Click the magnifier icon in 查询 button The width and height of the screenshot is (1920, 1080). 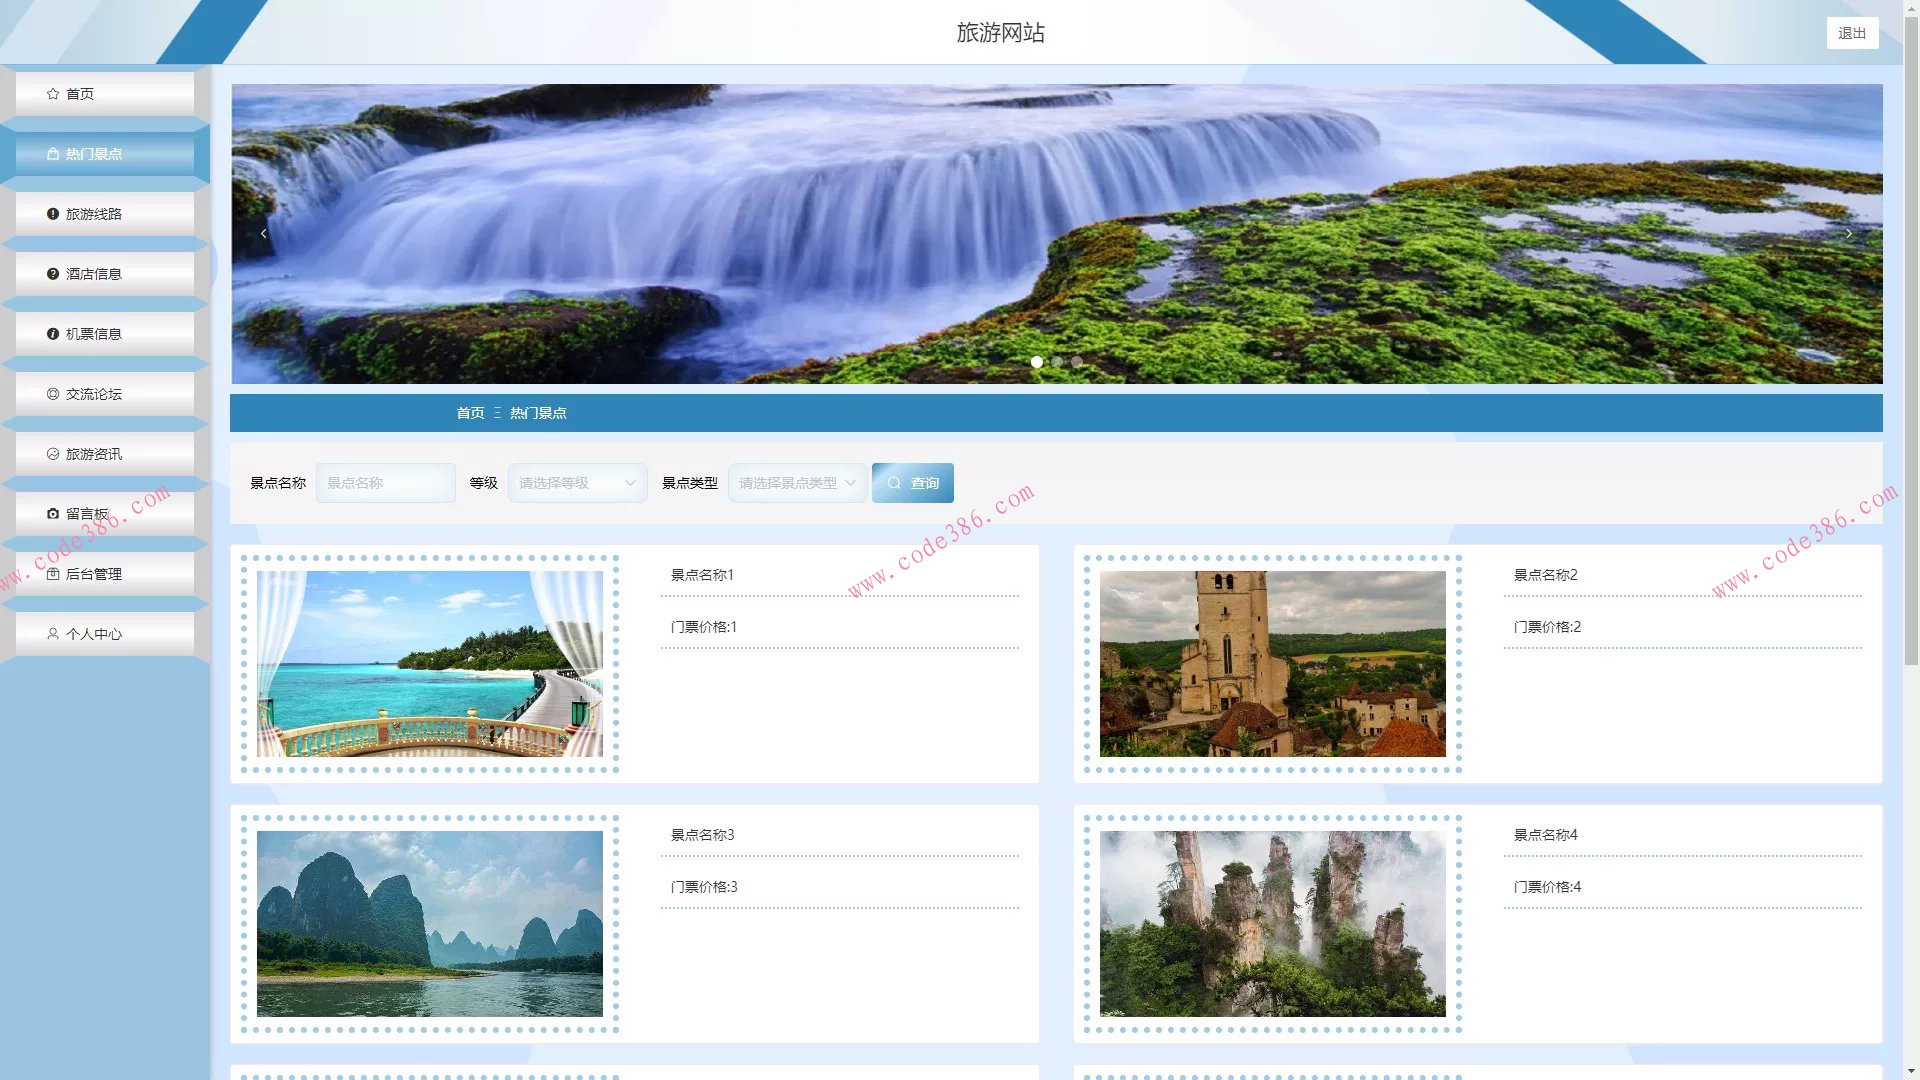894,483
